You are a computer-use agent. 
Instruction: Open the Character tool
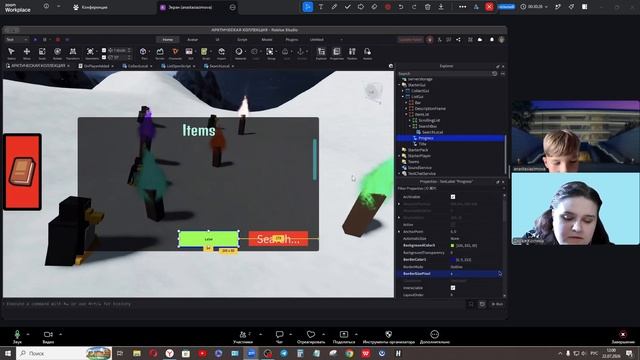[x=175, y=53]
